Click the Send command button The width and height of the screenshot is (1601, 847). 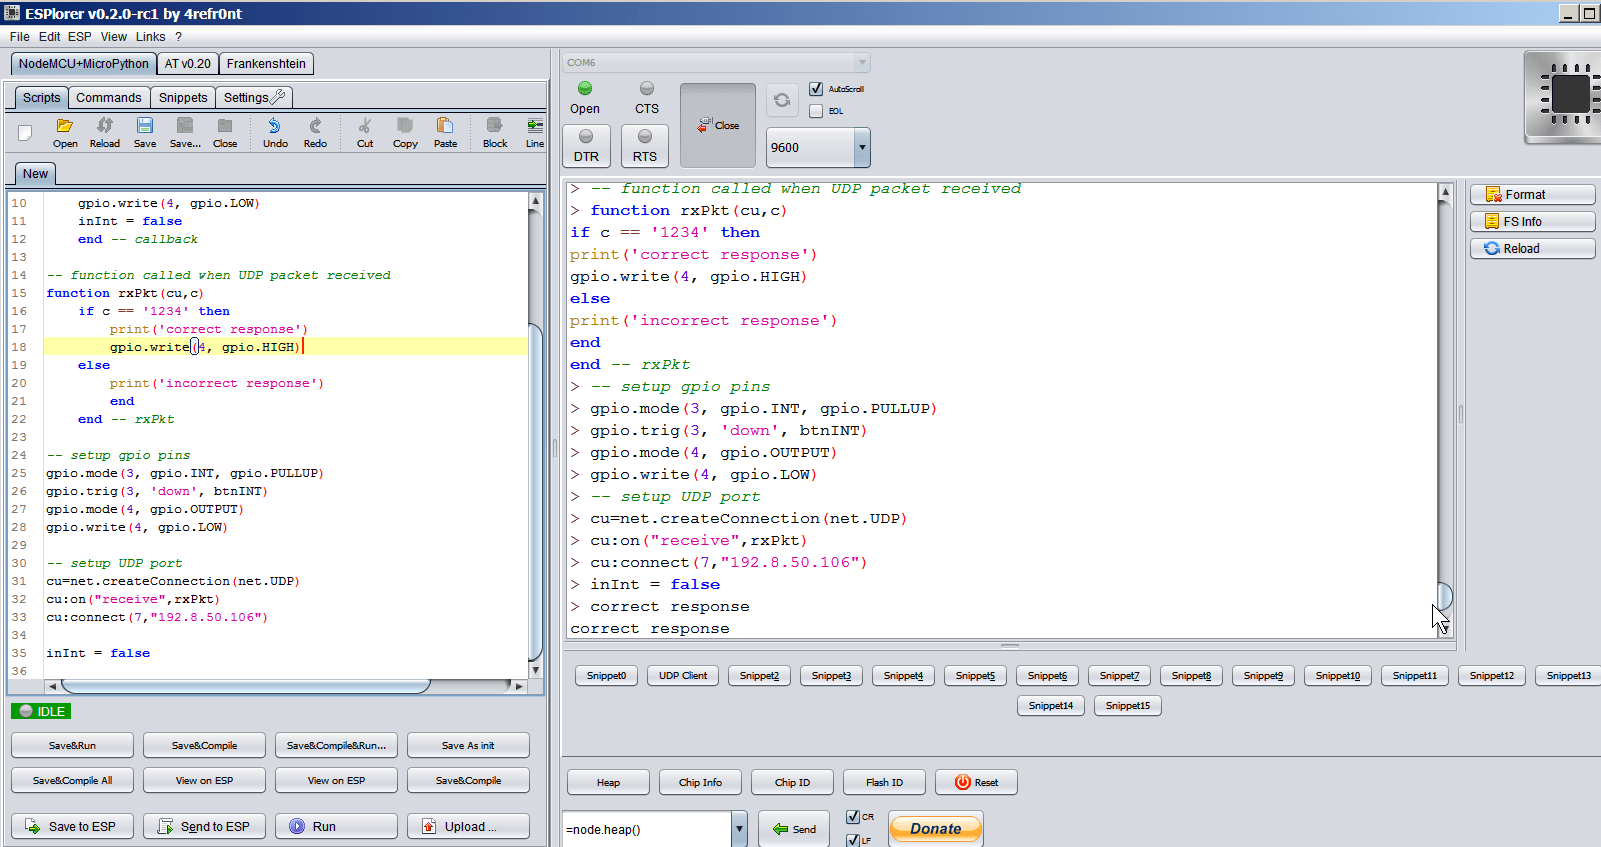[794, 829]
